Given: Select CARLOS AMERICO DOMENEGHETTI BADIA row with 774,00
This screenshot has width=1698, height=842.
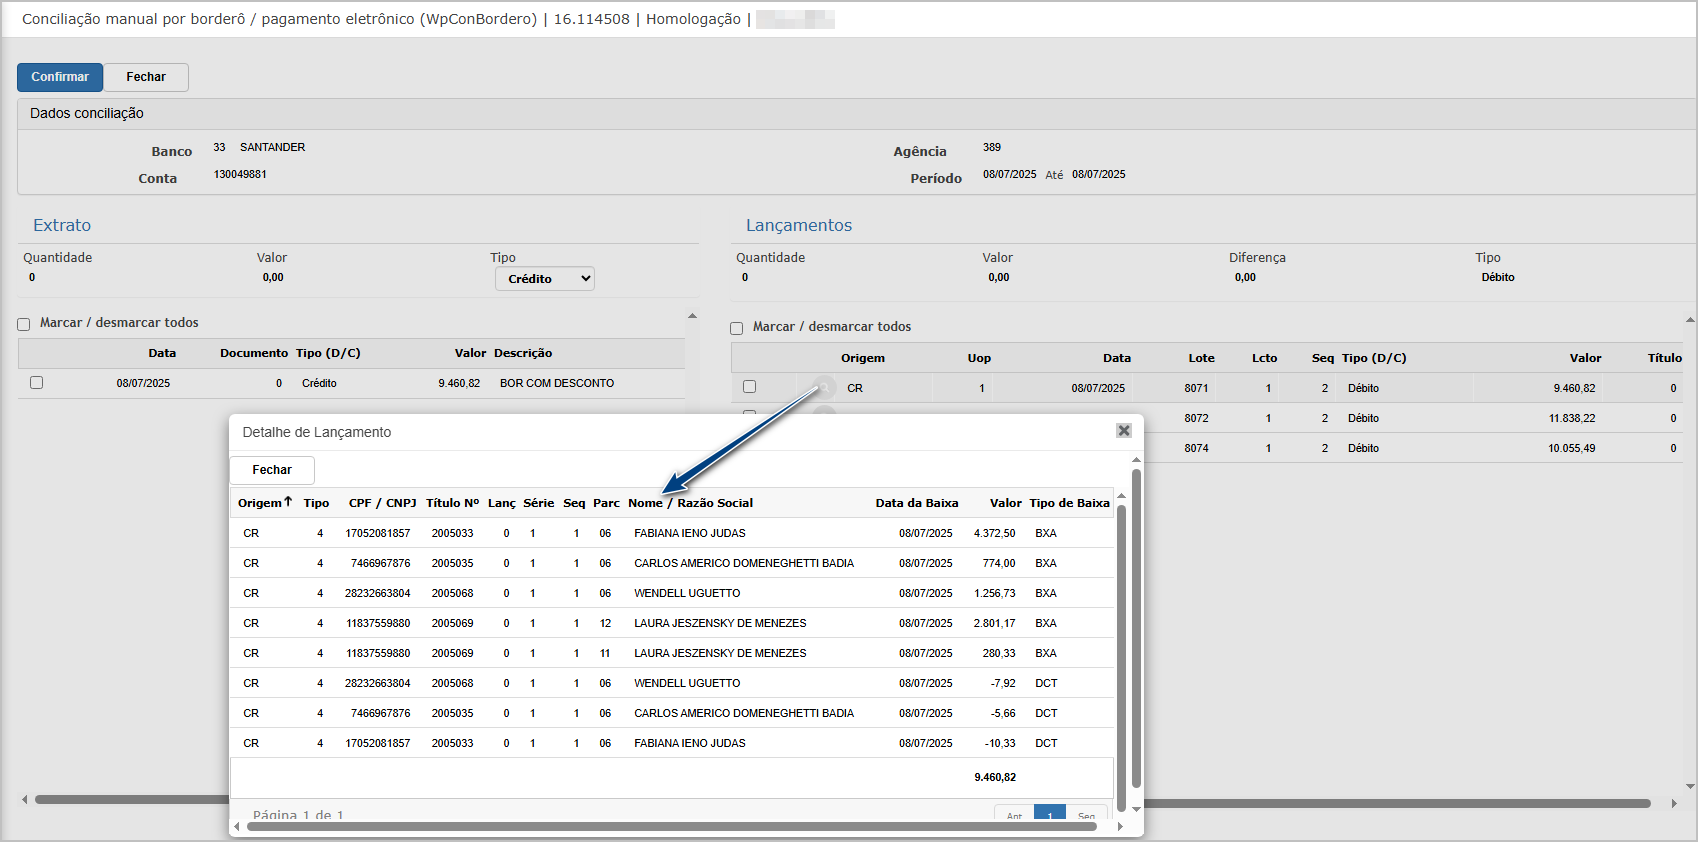Looking at the screenshot, I should (x=672, y=563).
